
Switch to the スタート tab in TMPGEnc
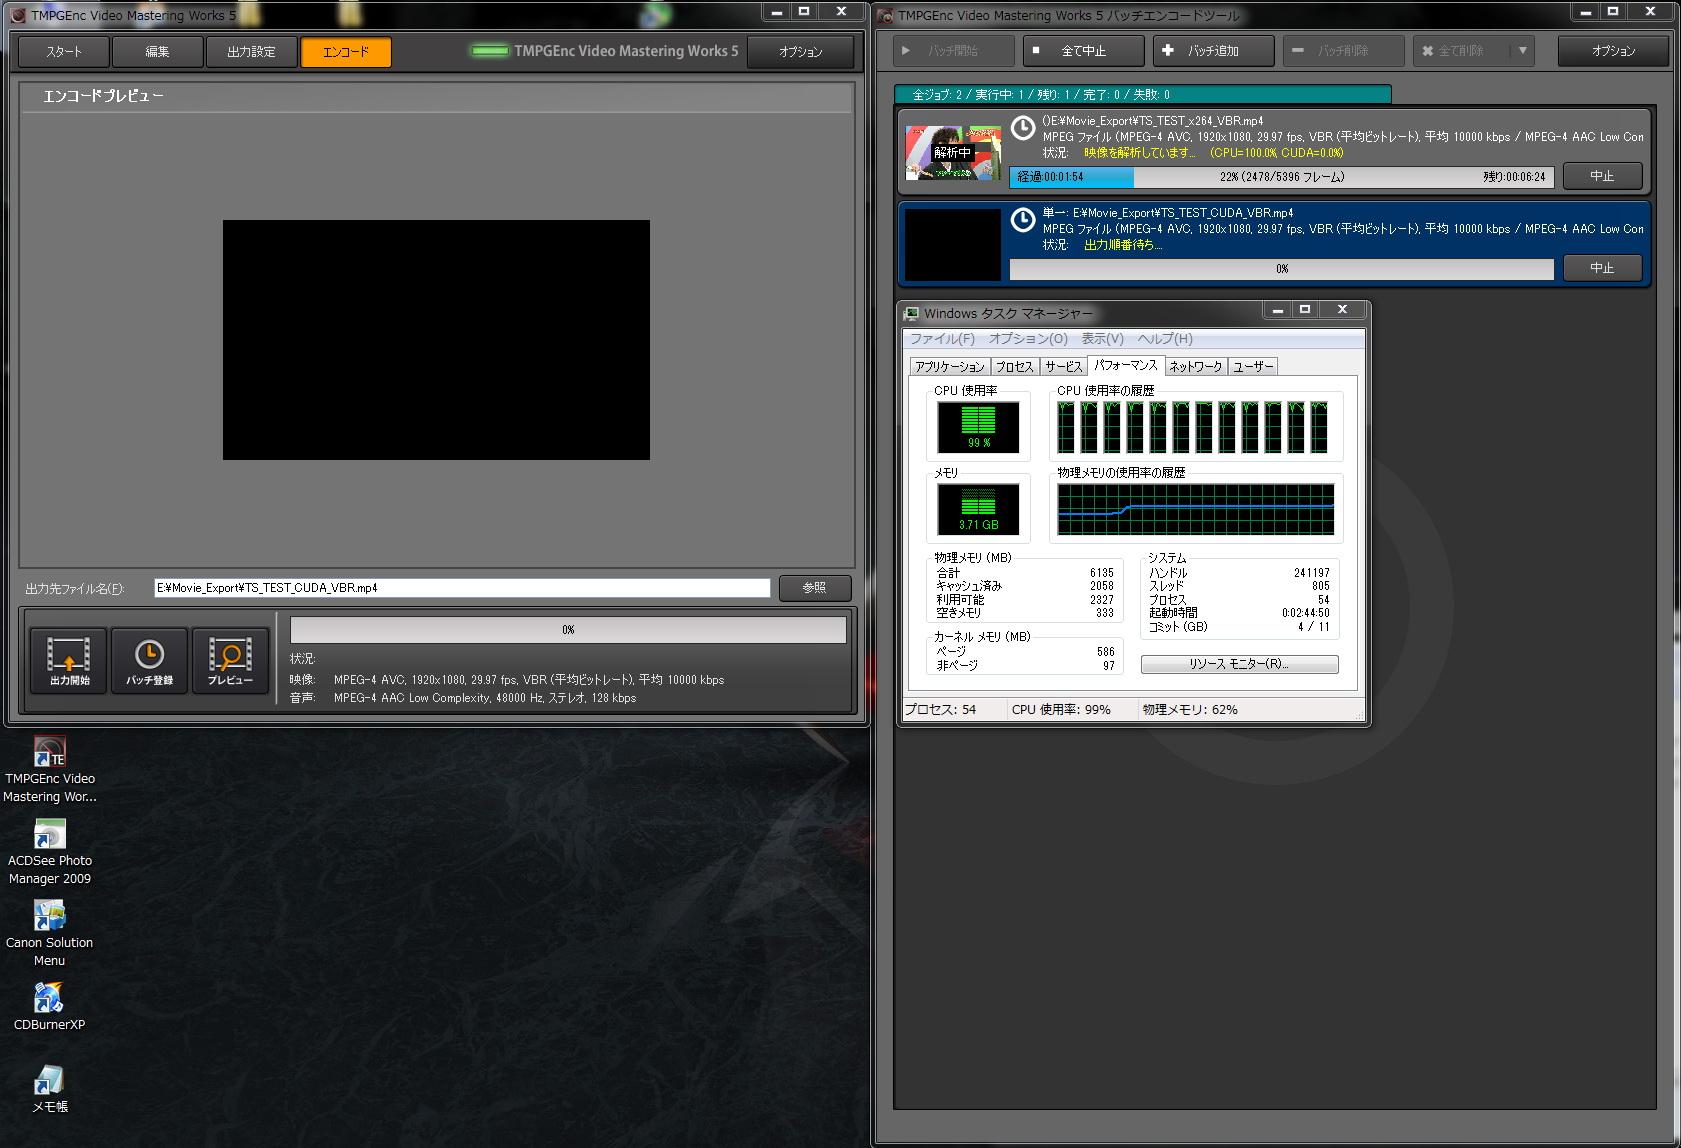(64, 52)
